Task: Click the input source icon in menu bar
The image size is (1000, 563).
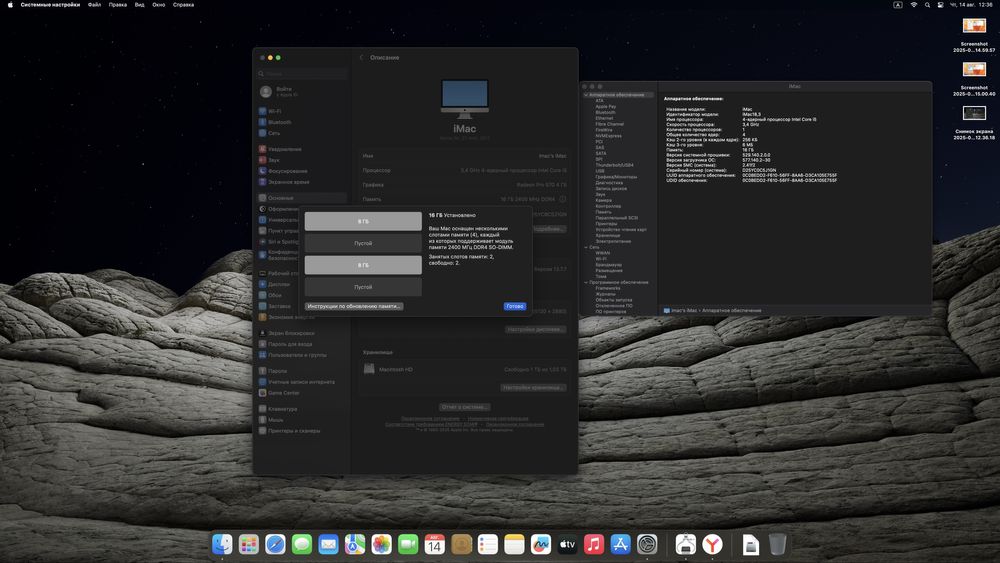Action: click(898, 4)
